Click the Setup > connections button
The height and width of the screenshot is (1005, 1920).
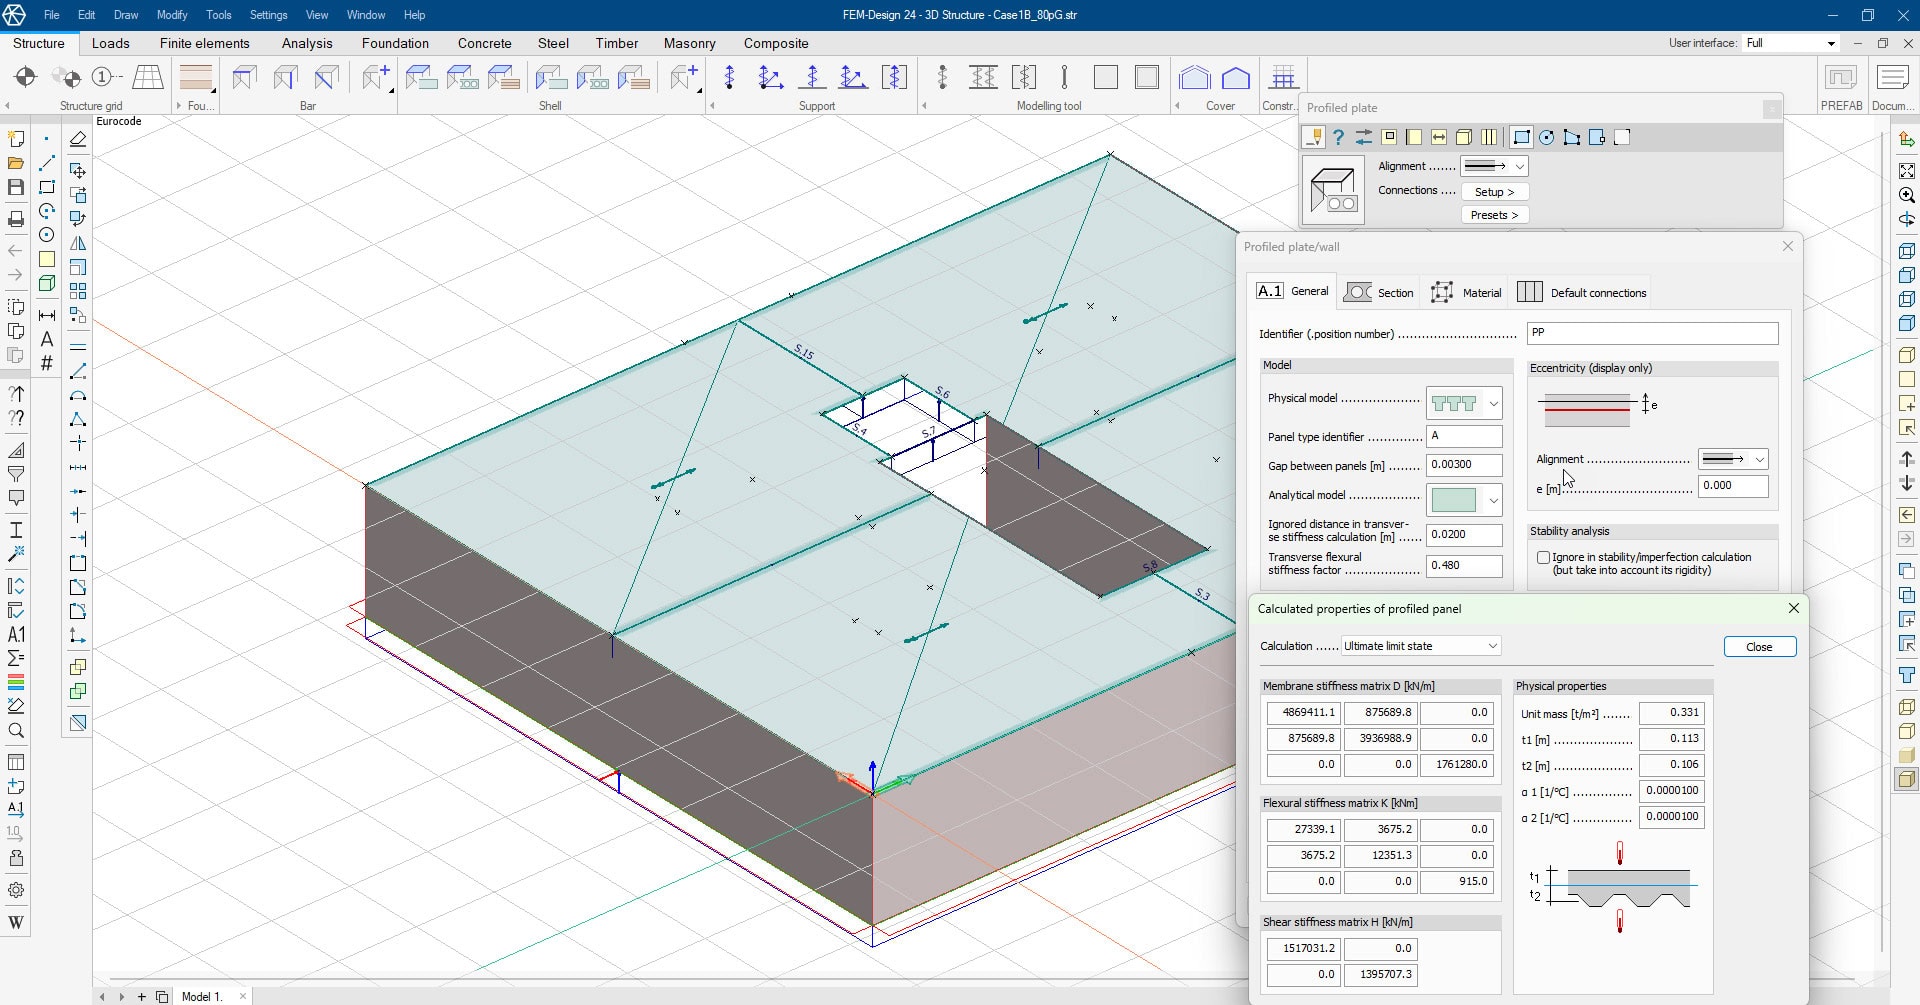coord(1494,192)
